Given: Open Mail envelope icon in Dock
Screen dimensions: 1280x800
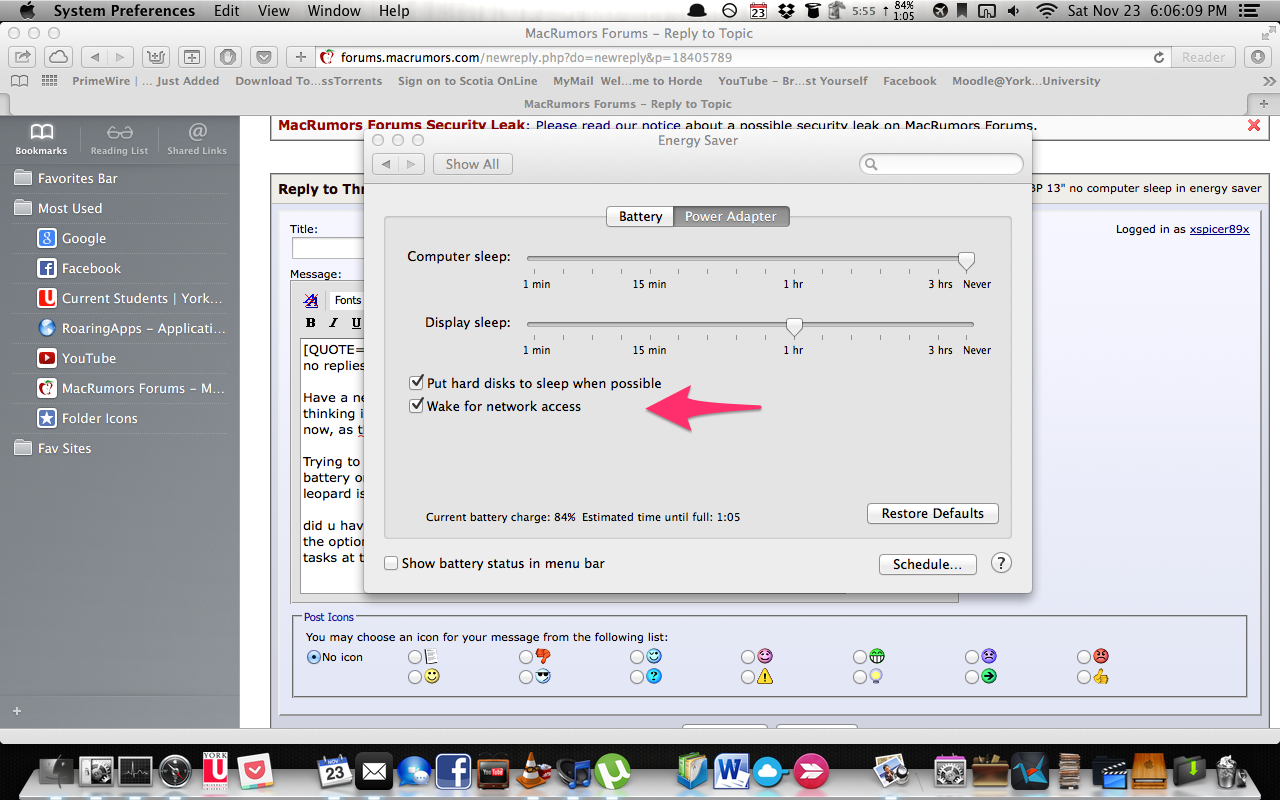Looking at the screenshot, I should [x=374, y=772].
